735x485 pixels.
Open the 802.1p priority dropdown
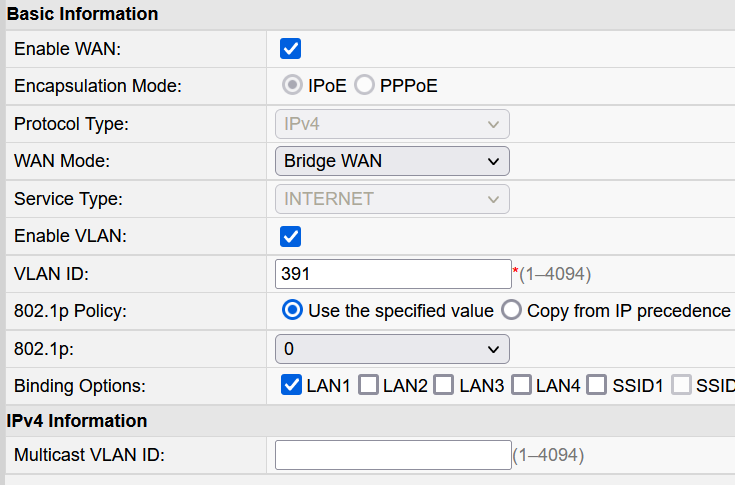coord(392,349)
